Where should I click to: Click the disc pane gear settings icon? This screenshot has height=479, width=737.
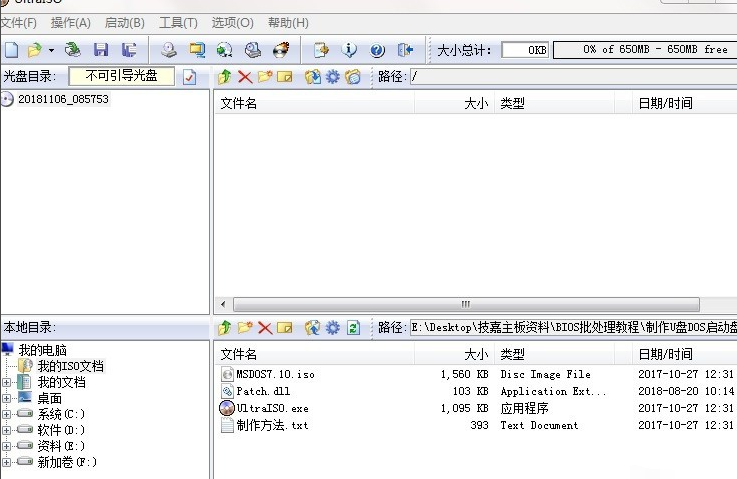click(332, 77)
